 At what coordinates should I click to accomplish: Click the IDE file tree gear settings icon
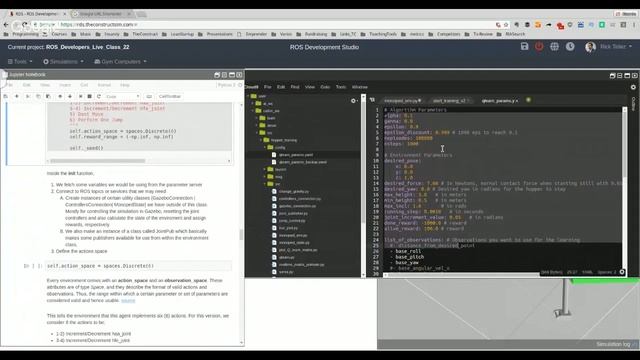coord(353,100)
